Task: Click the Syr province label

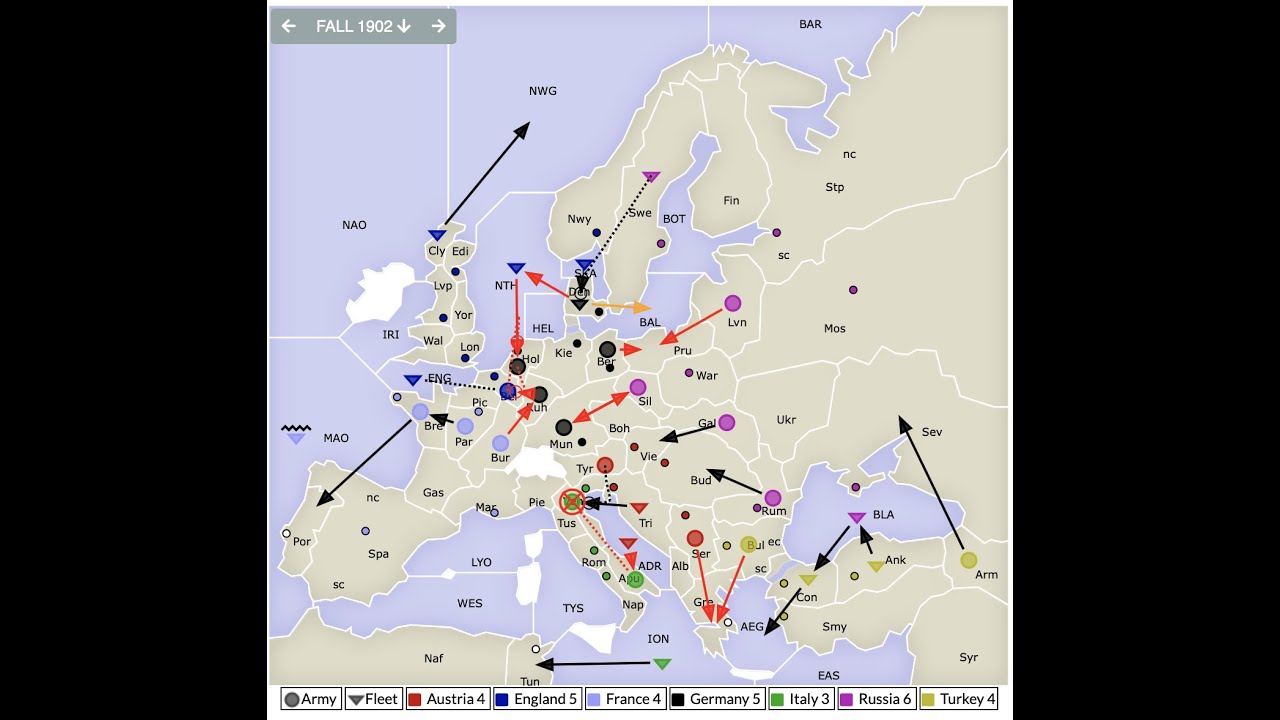Action: click(x=968, y=657)
